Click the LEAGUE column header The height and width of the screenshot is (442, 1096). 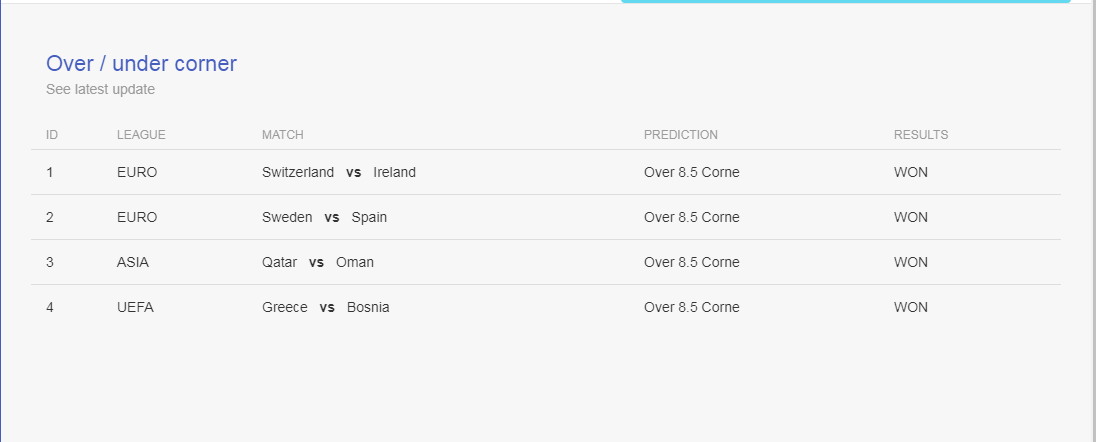(141, 135)
